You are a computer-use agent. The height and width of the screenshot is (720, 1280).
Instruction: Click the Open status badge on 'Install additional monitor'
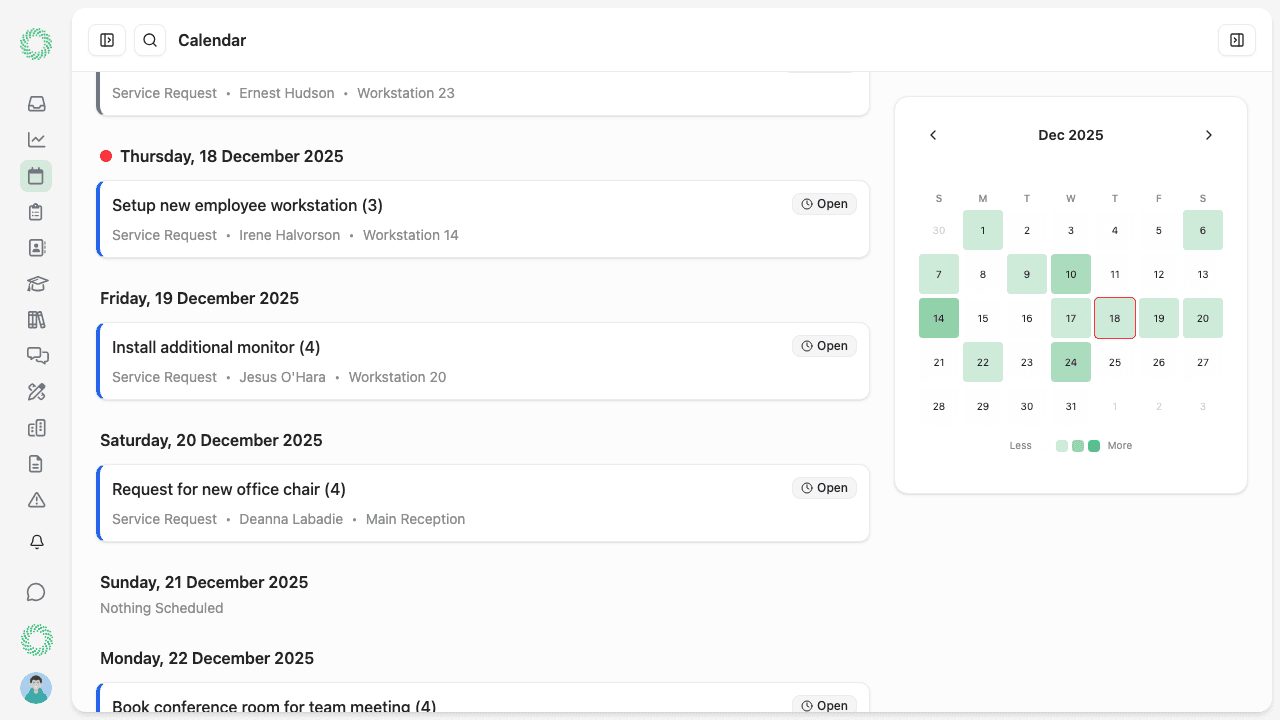(824, 345)
